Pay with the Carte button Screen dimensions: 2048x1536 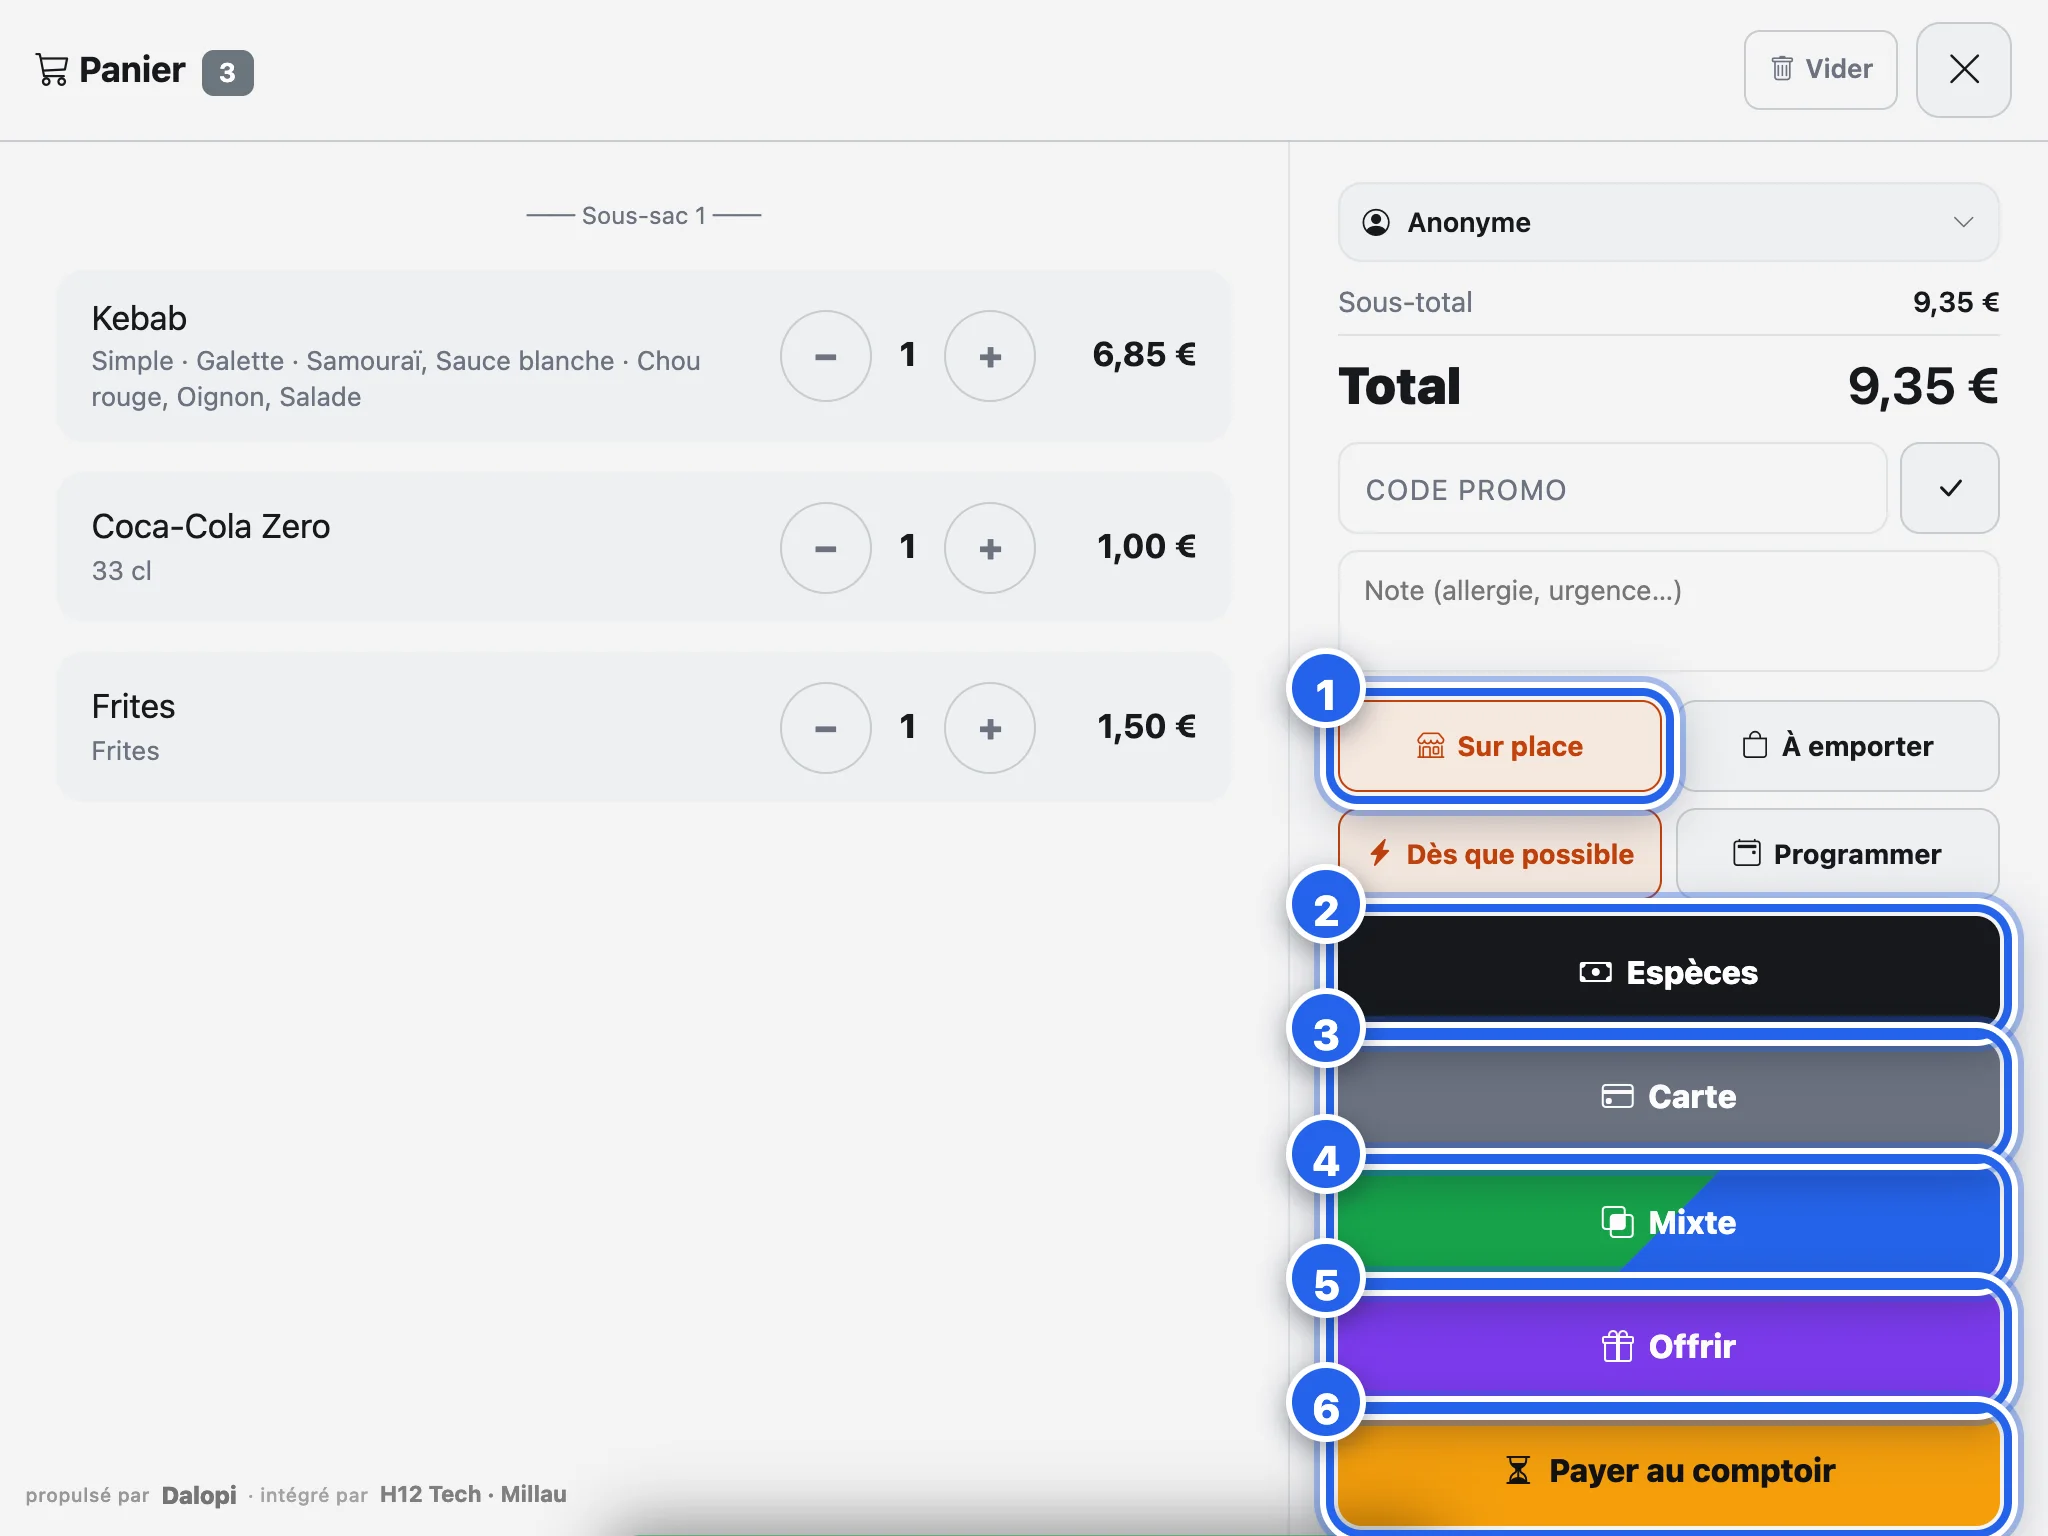coord(1668,1097)
